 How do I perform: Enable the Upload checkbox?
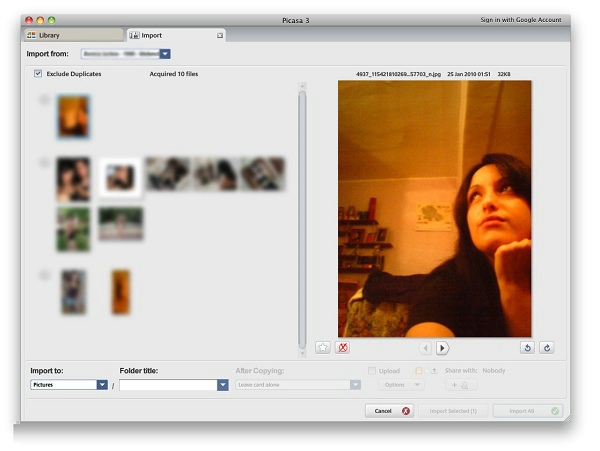point(372,371)
